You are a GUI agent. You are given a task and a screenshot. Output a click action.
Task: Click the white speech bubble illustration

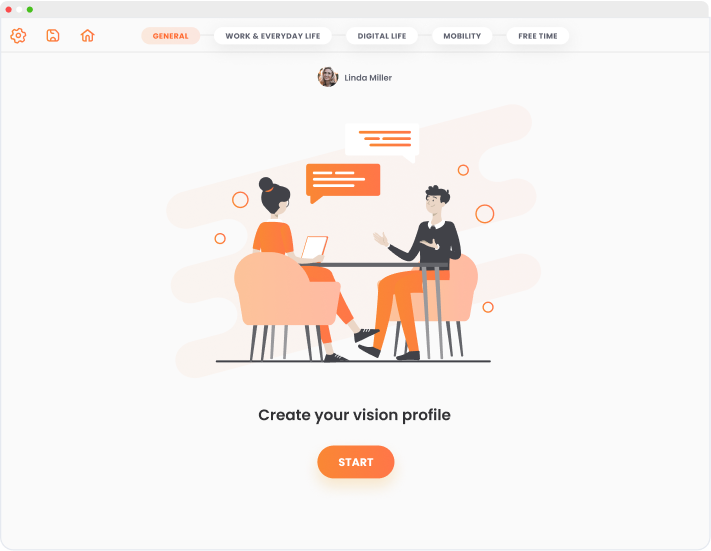[x=382, y=142]
